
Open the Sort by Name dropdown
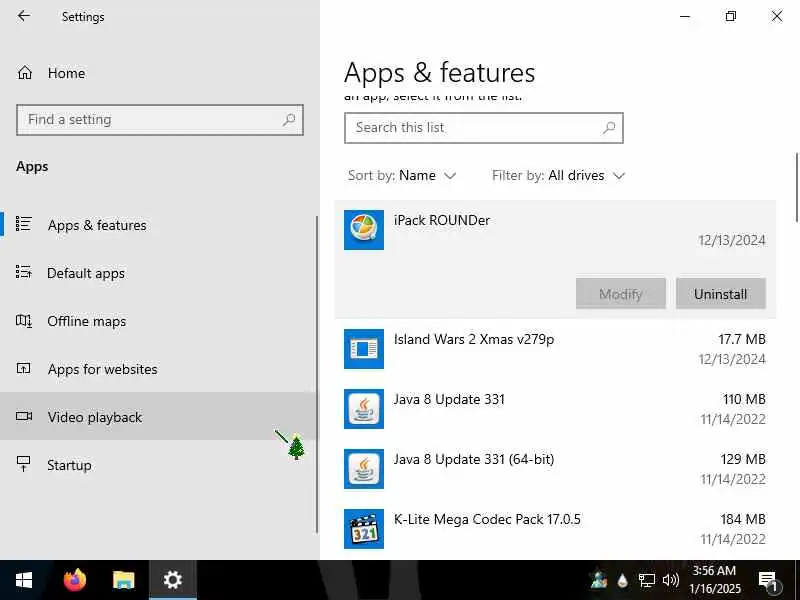(402, 176)
